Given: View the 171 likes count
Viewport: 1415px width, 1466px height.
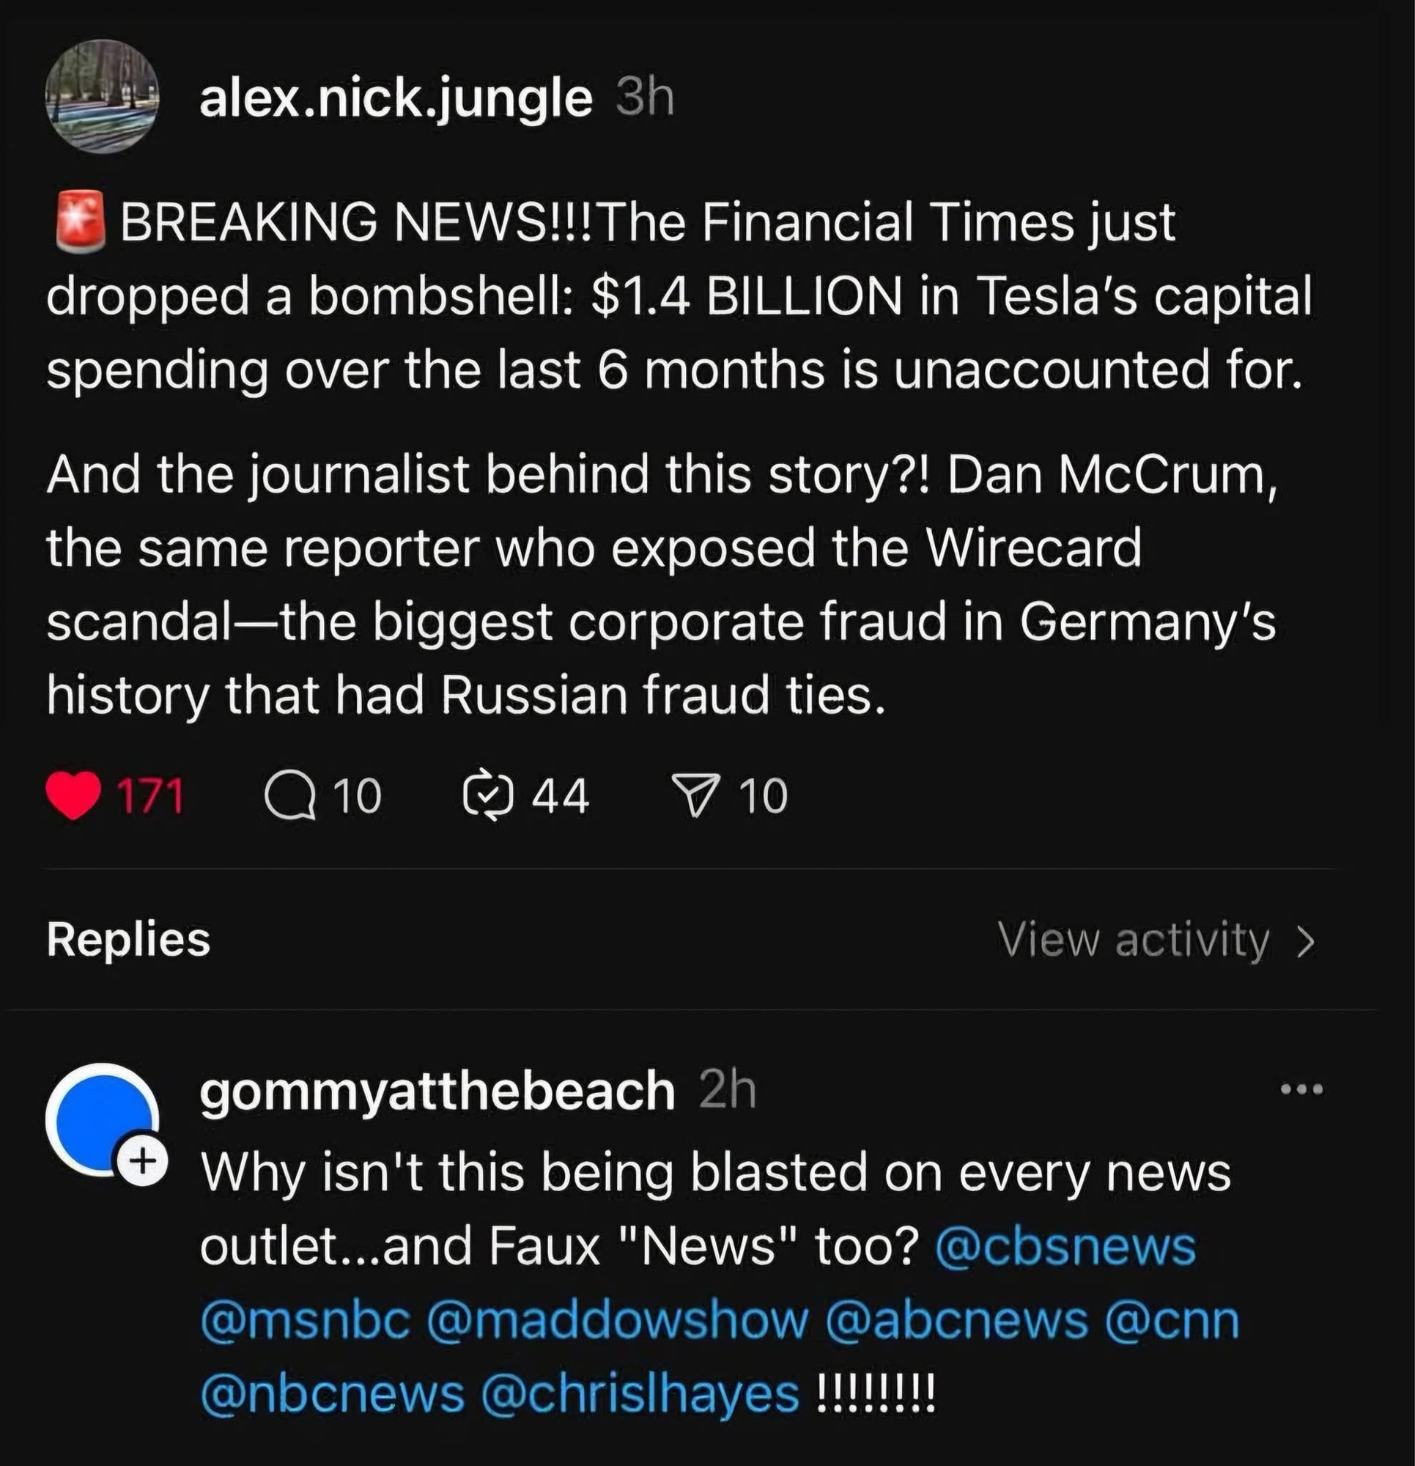Looking at the screenshot, I should (x=150, y=796).
